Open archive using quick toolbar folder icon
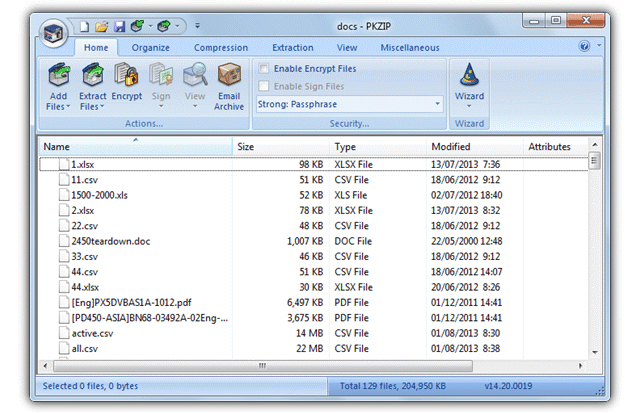 (101, 27)
